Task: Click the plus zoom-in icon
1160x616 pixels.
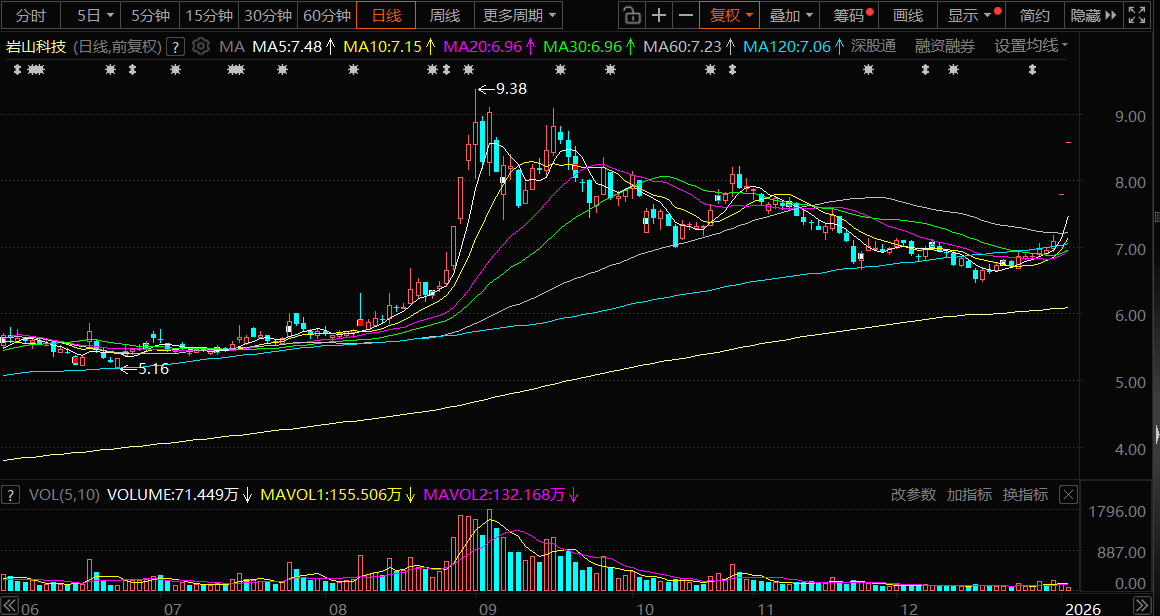Action: pos(658,15)
